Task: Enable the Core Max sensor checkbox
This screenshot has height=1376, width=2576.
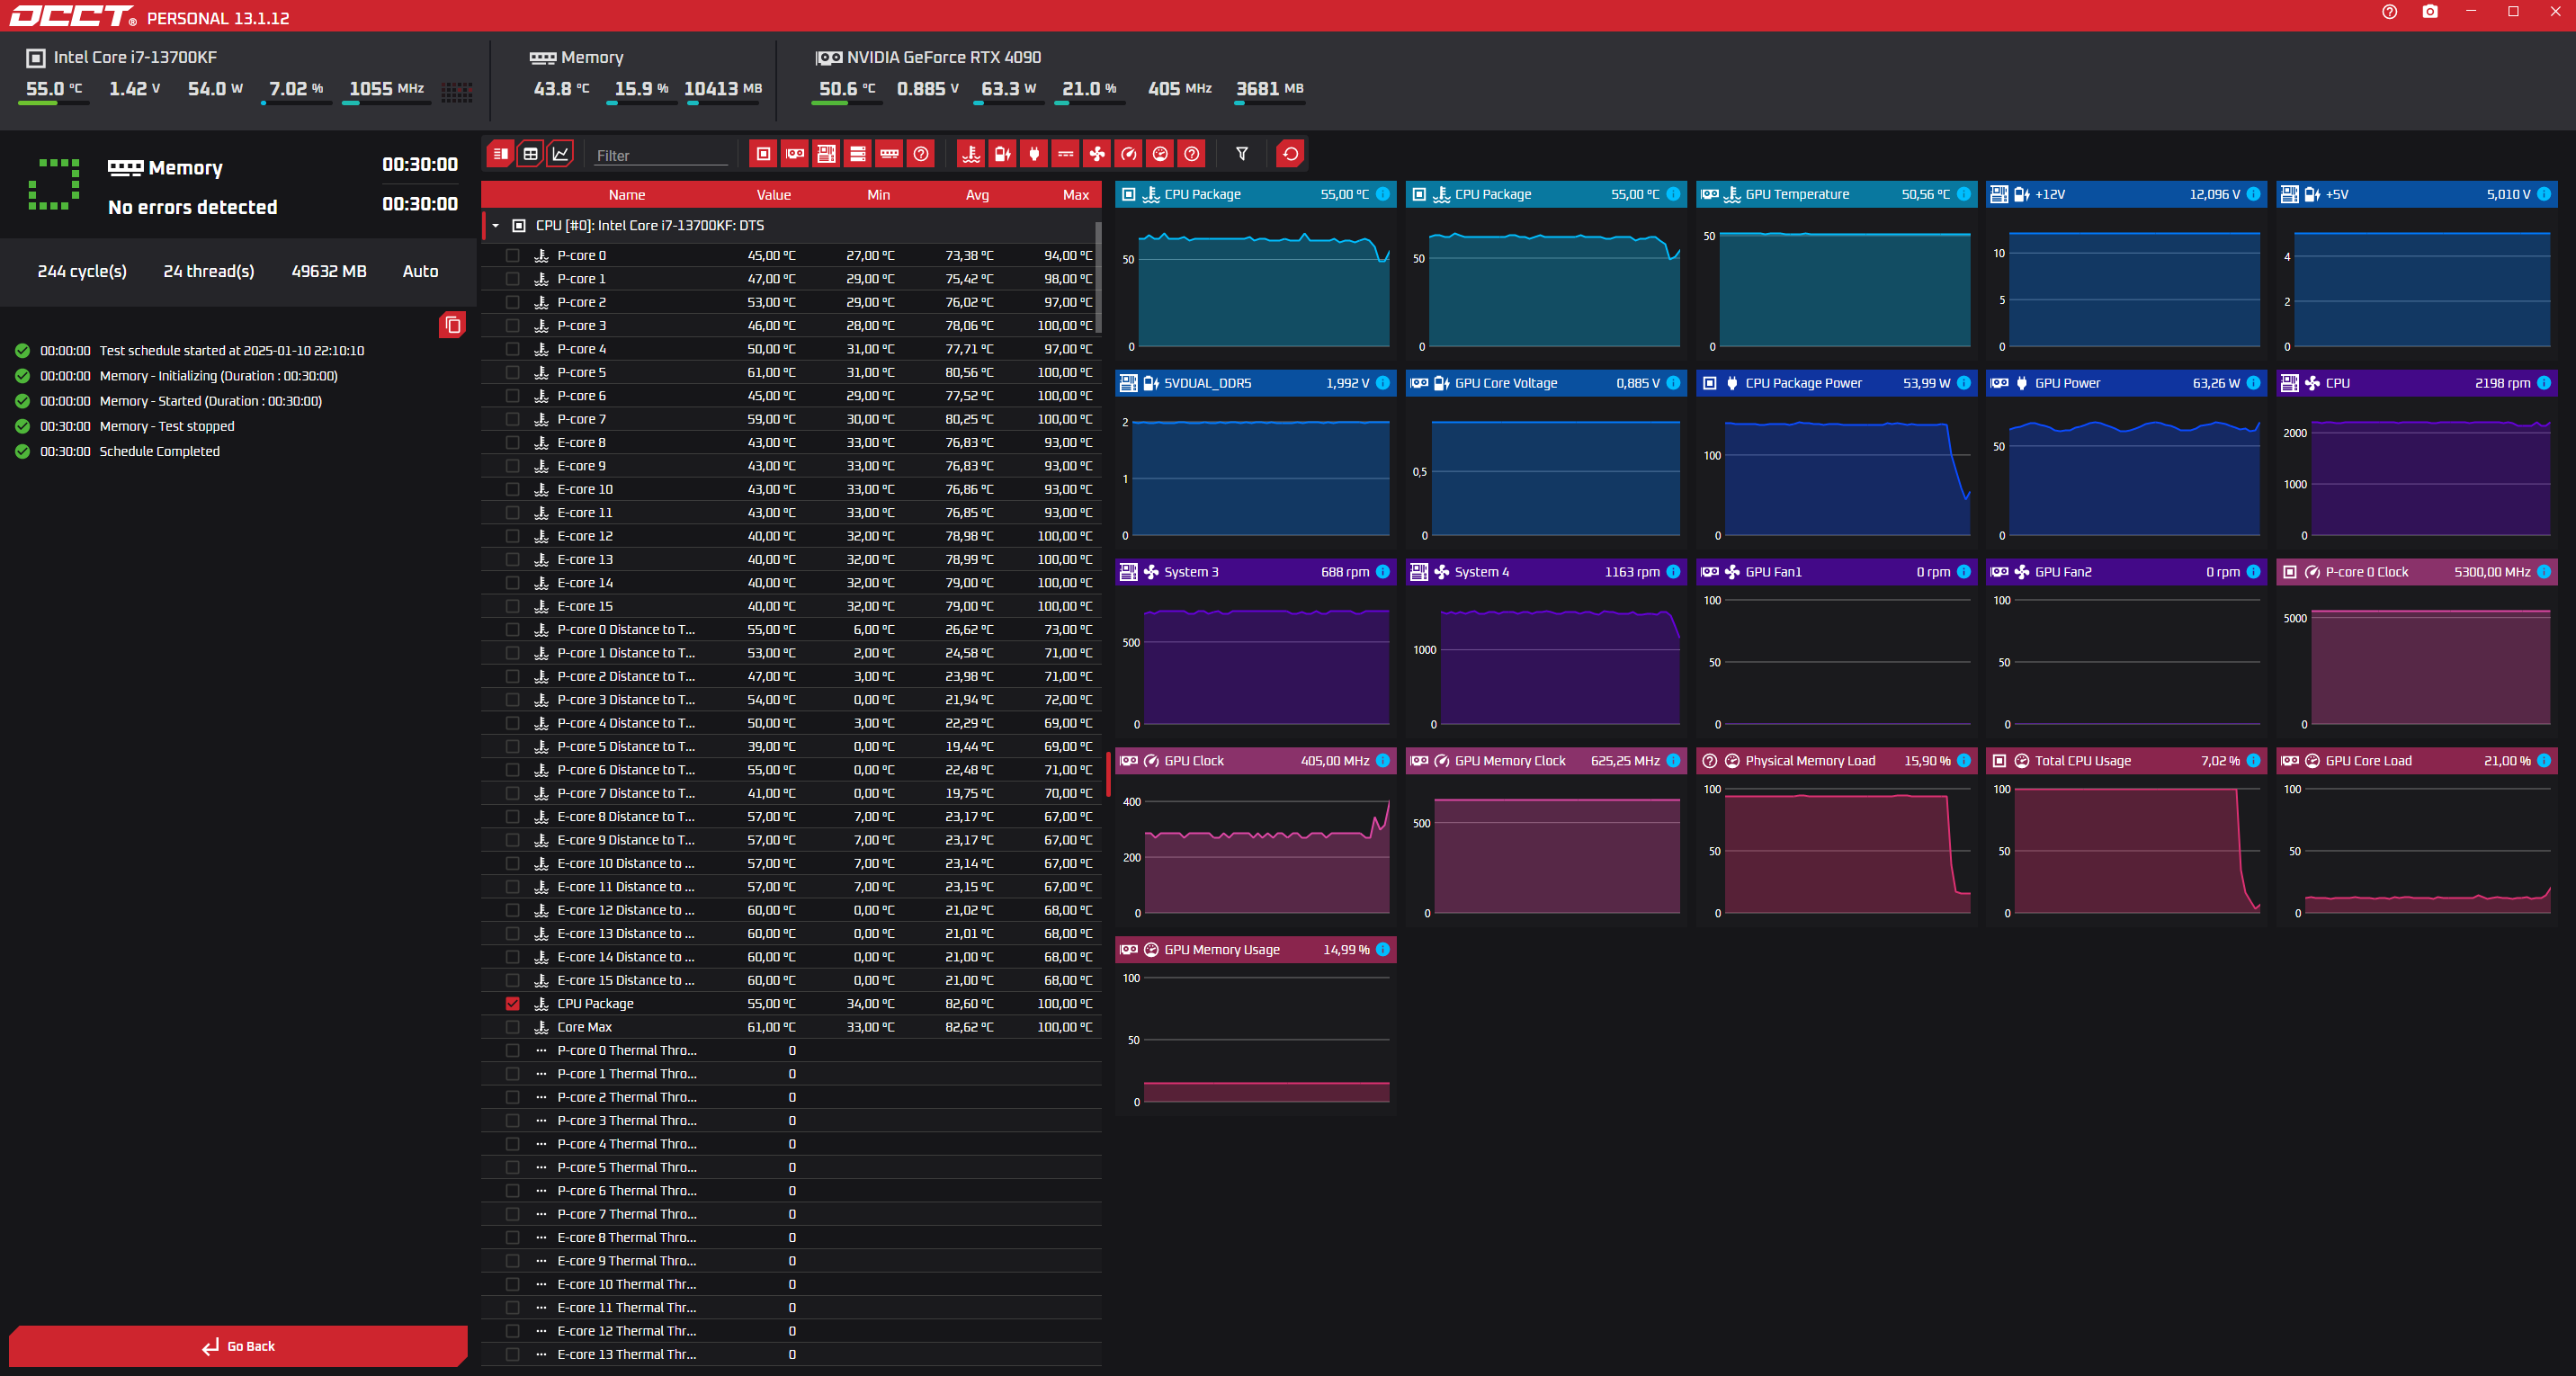Action: 513,1027
